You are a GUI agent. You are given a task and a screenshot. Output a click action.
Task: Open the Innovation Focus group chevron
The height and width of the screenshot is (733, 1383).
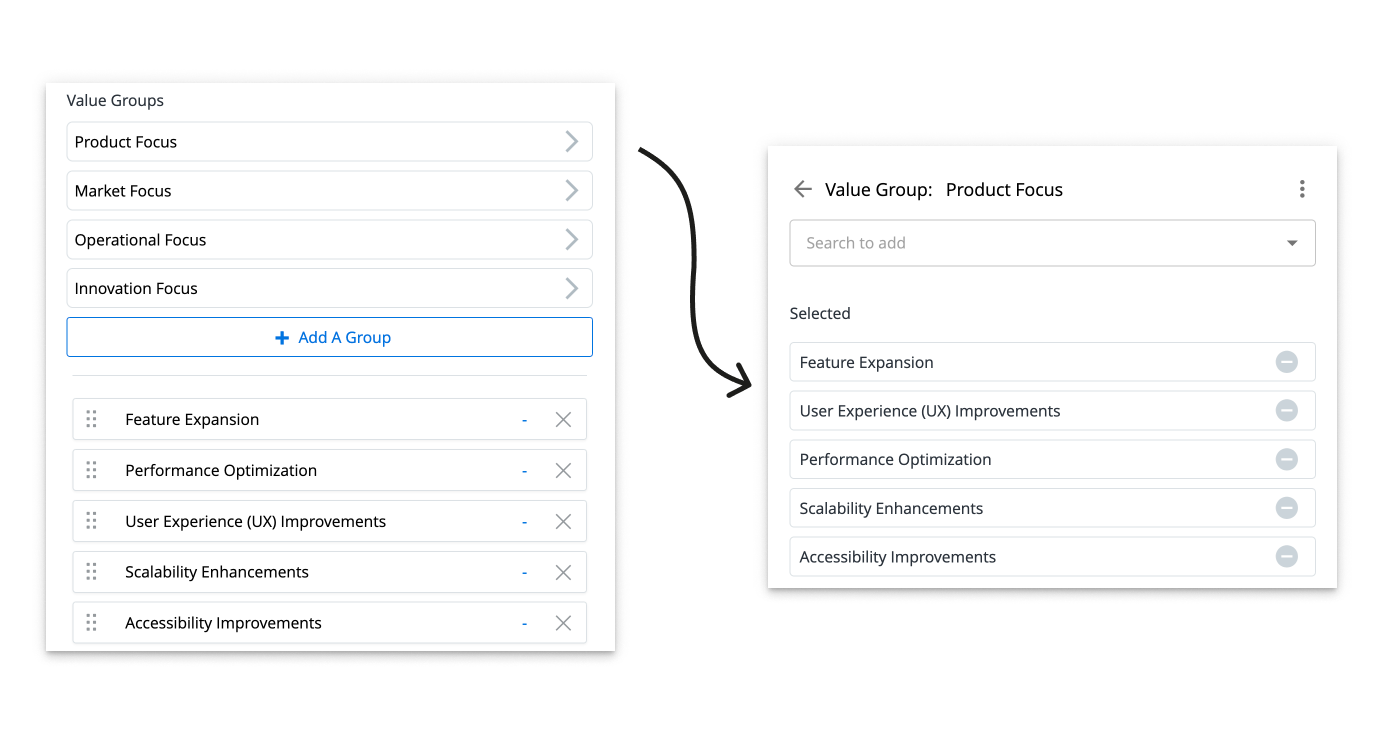pyautogui.click(x=571, y=289)
